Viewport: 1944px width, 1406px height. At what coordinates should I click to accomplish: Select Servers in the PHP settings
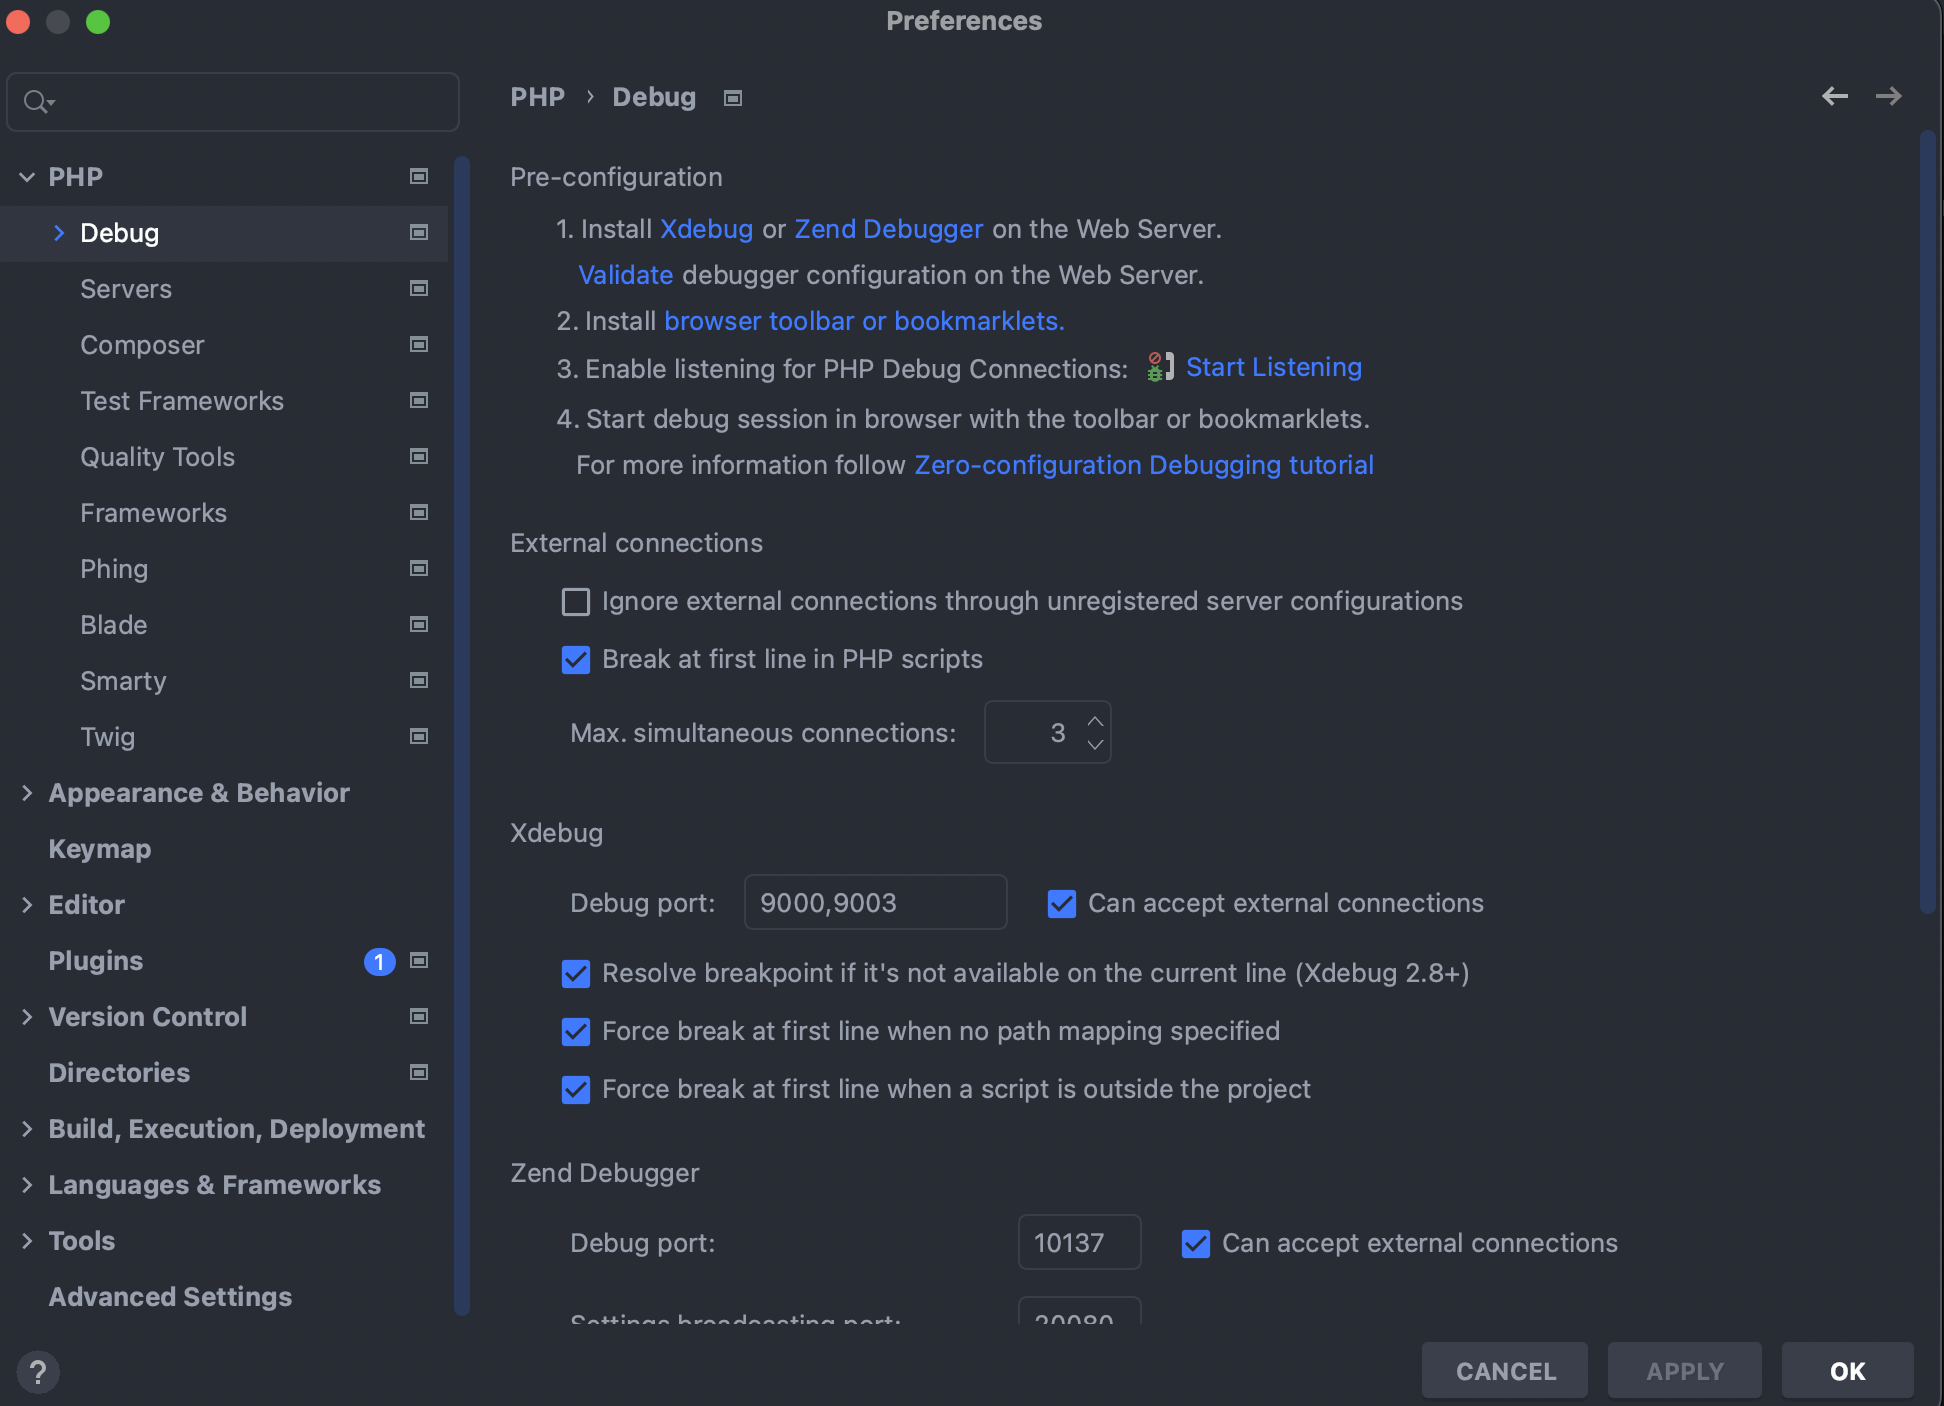(x=126, y=289)
